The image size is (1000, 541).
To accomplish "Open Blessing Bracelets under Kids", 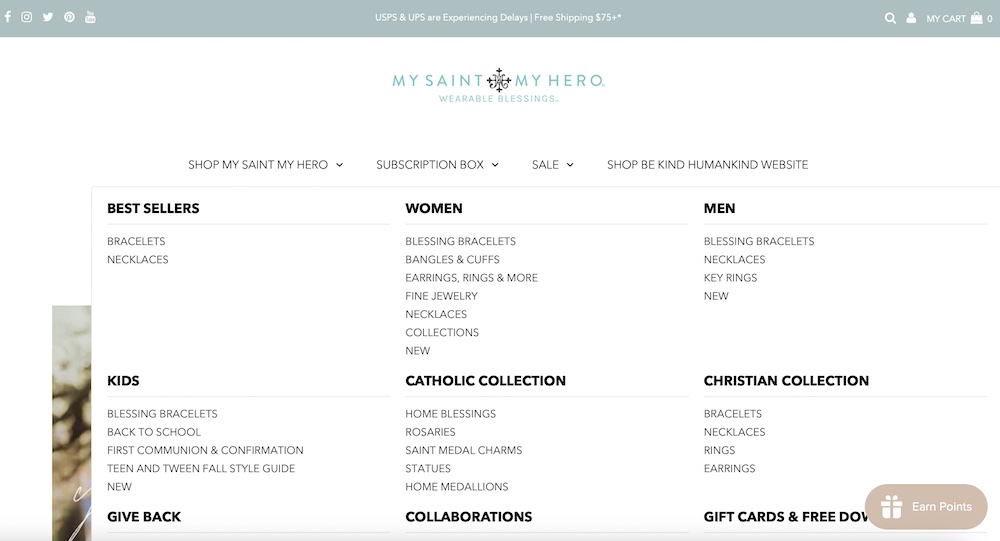I will click(x=162, y=413).
